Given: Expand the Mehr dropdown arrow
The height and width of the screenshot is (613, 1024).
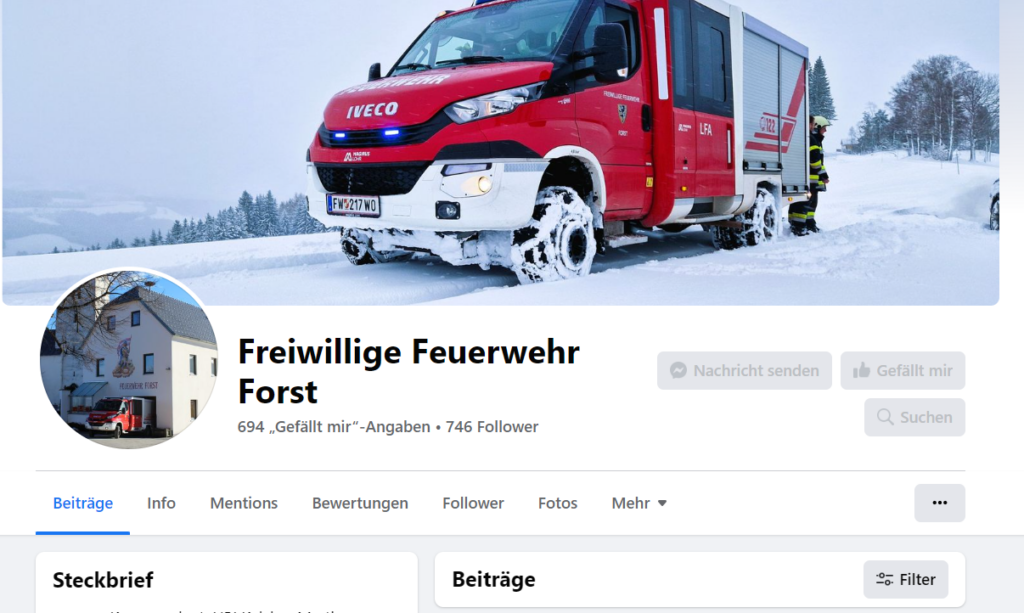Looking at the screenshot, I should (662, 503).
